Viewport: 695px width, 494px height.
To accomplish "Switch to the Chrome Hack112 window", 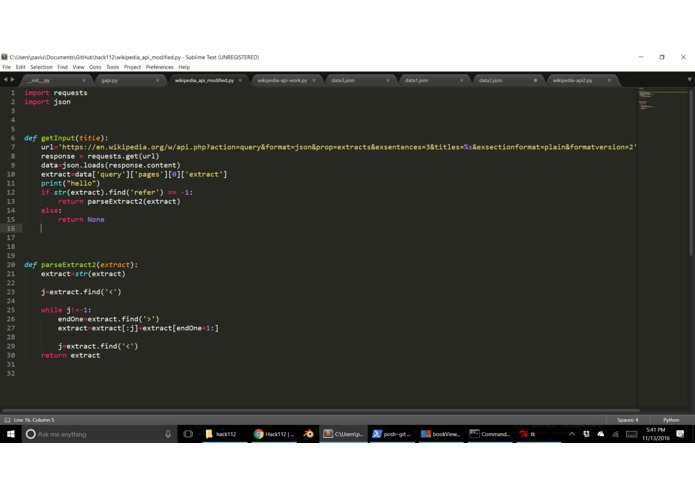I will (273, 434).
